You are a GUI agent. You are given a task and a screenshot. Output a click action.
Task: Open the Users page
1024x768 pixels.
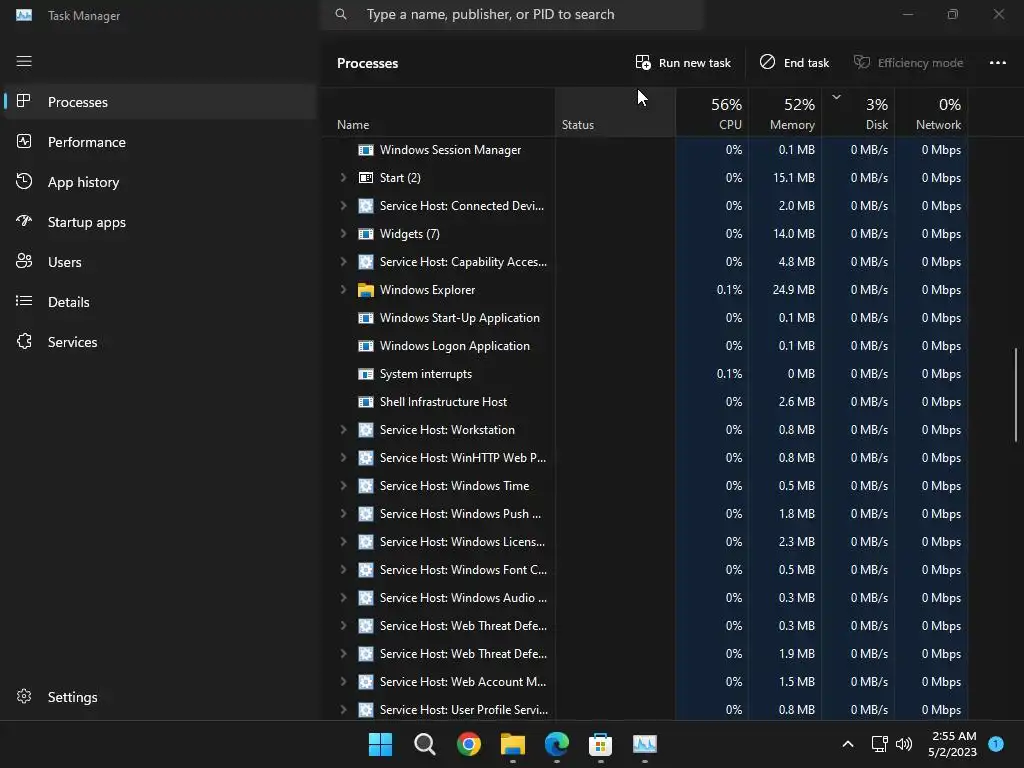point(159,262)
